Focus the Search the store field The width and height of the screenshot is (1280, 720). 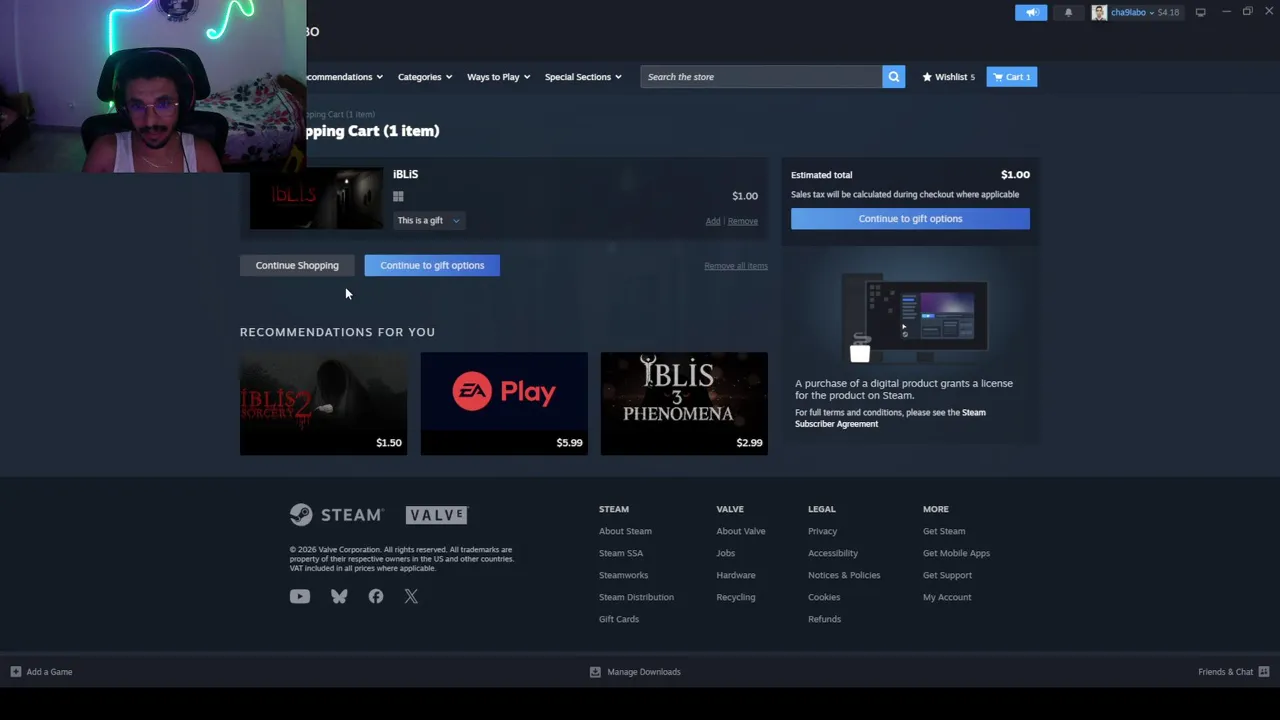761,77
